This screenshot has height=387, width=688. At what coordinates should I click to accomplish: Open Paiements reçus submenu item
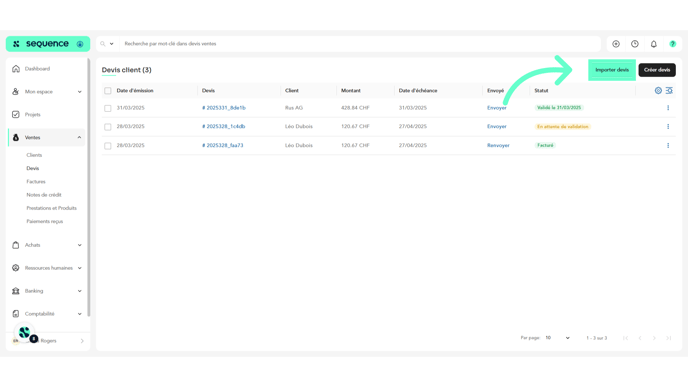[45, 221]
